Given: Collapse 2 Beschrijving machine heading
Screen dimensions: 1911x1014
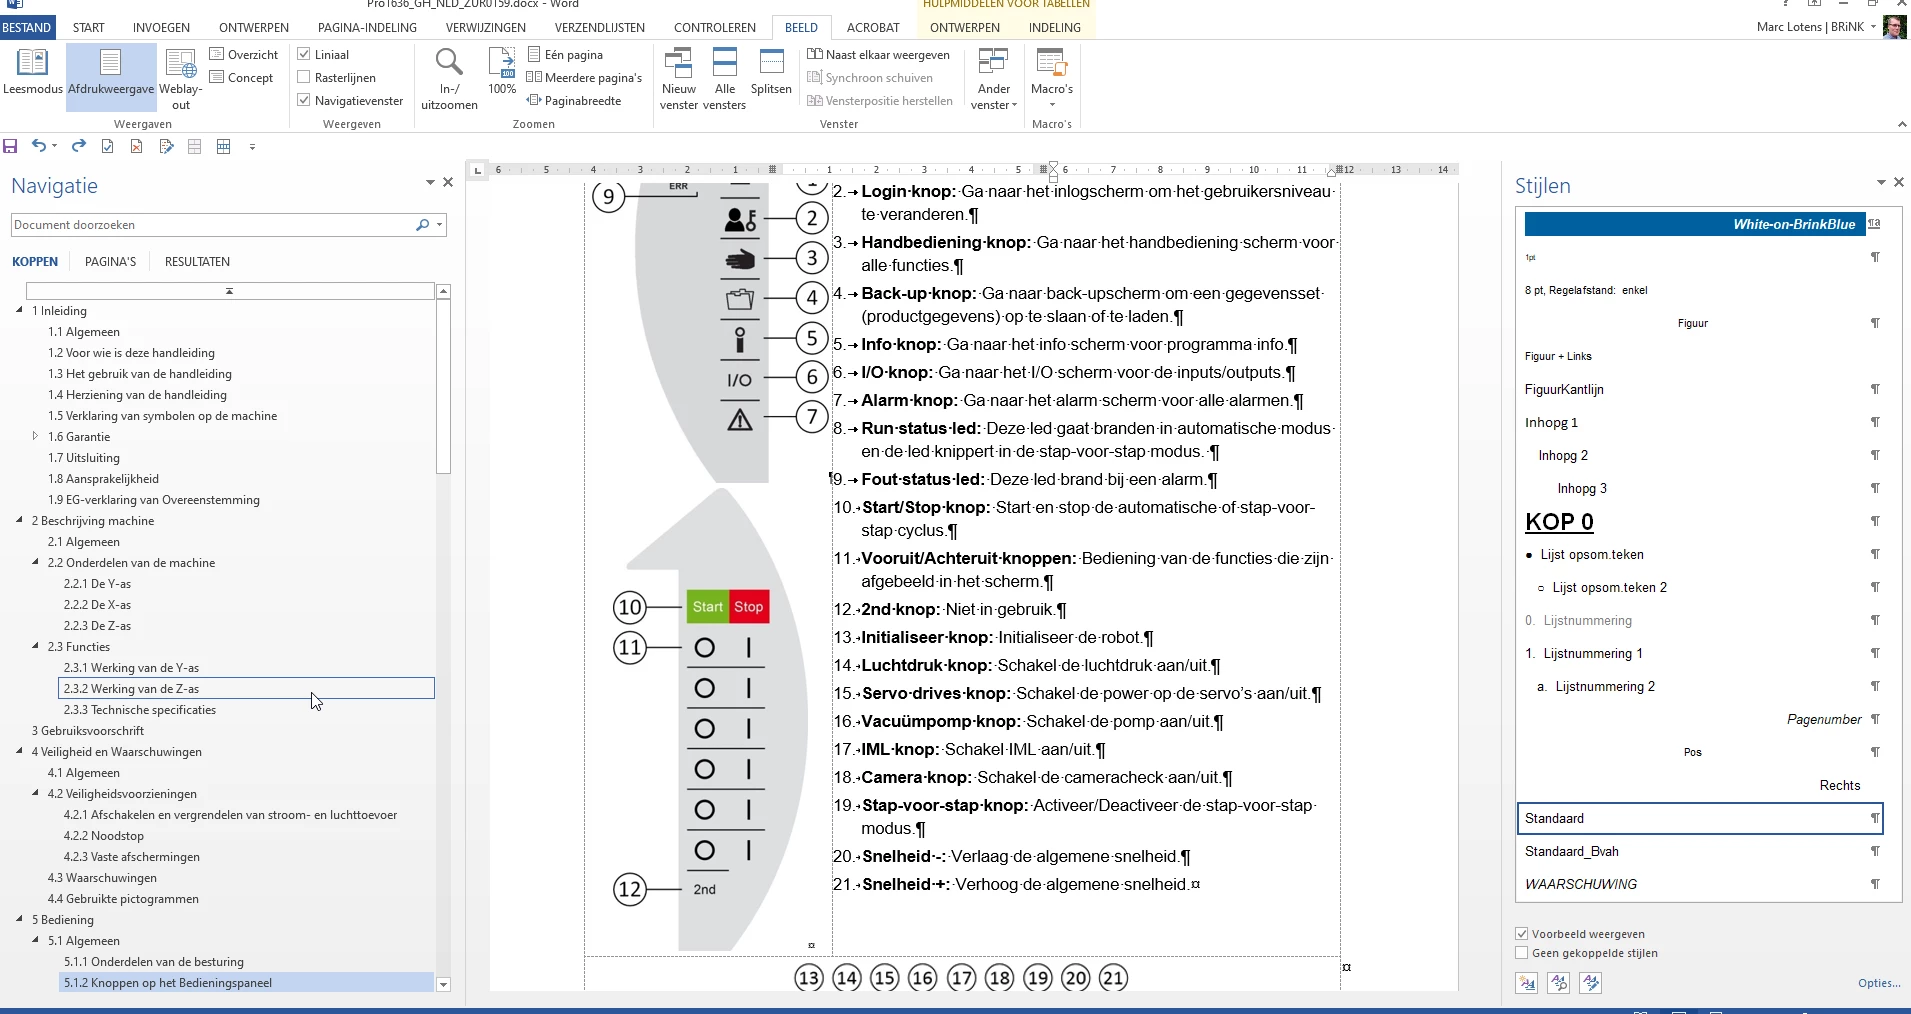Looking at the screenshot, I should 20,520.
